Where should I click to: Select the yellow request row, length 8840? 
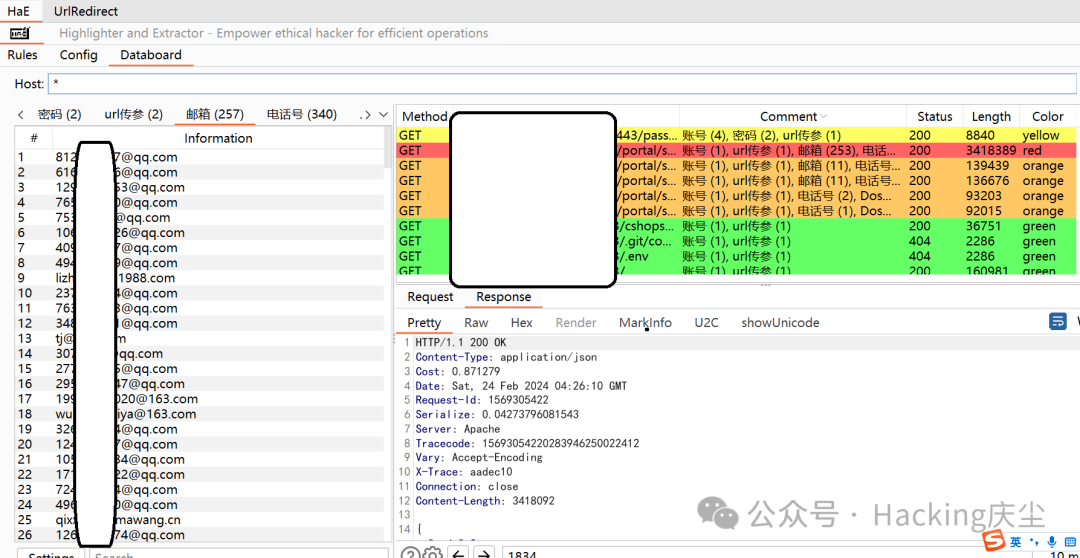pos(738,136)
